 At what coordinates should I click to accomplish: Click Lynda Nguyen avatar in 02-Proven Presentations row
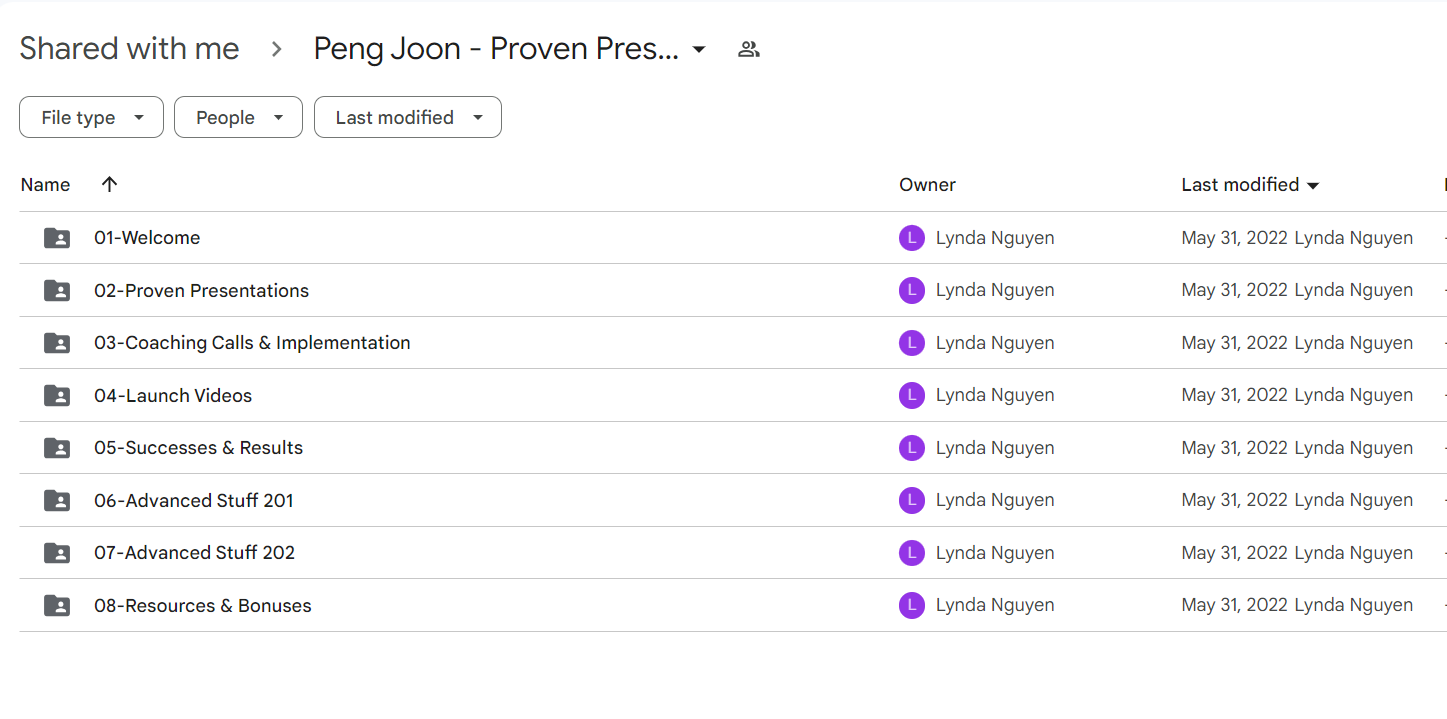[x=912, y=290]
